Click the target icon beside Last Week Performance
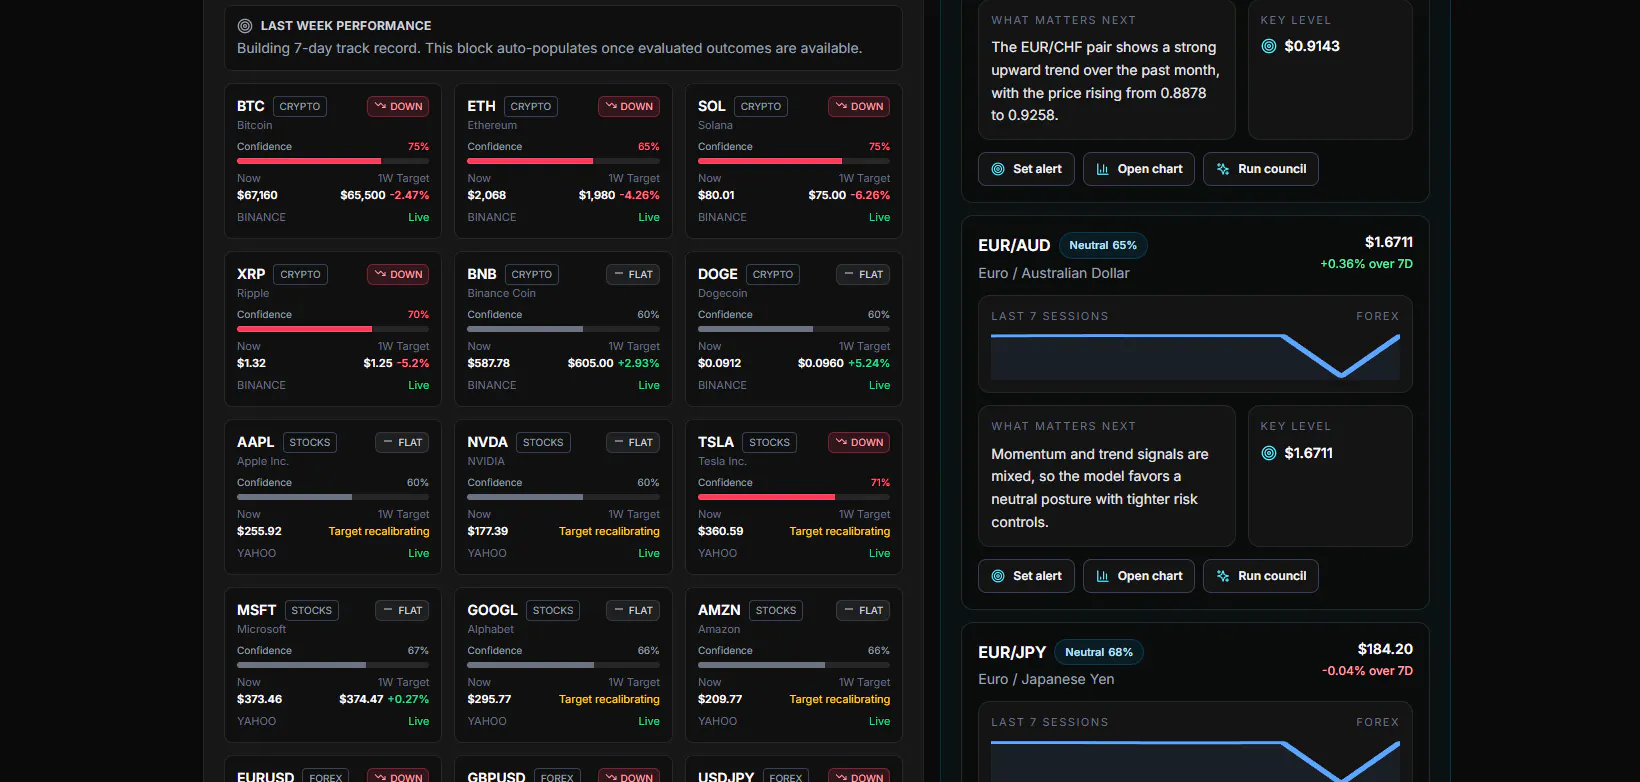This screenshot has width=1640, height=782. (x=245, y=26)
